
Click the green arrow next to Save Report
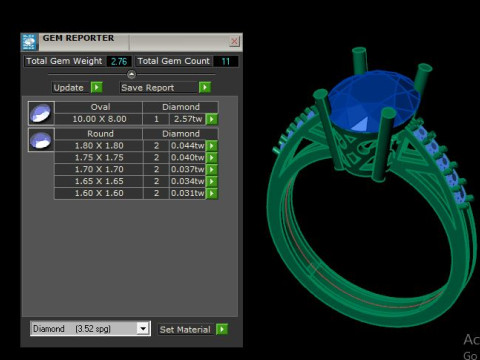pos(205,88)
